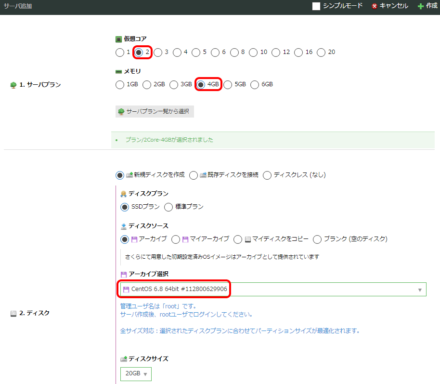Click the 仮想コア chip icon

click(119, 39)
